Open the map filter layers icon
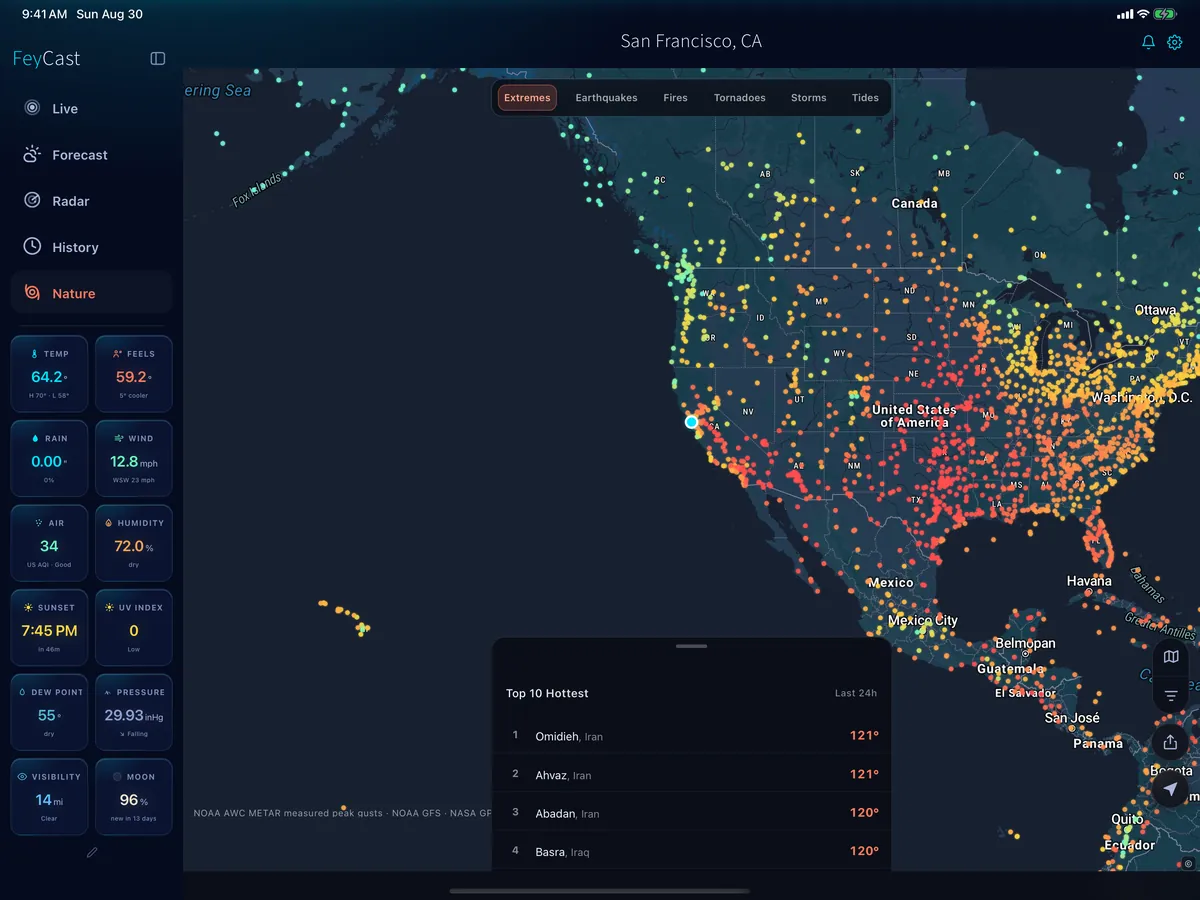 pyautogui.click(x=1171, y=695)
